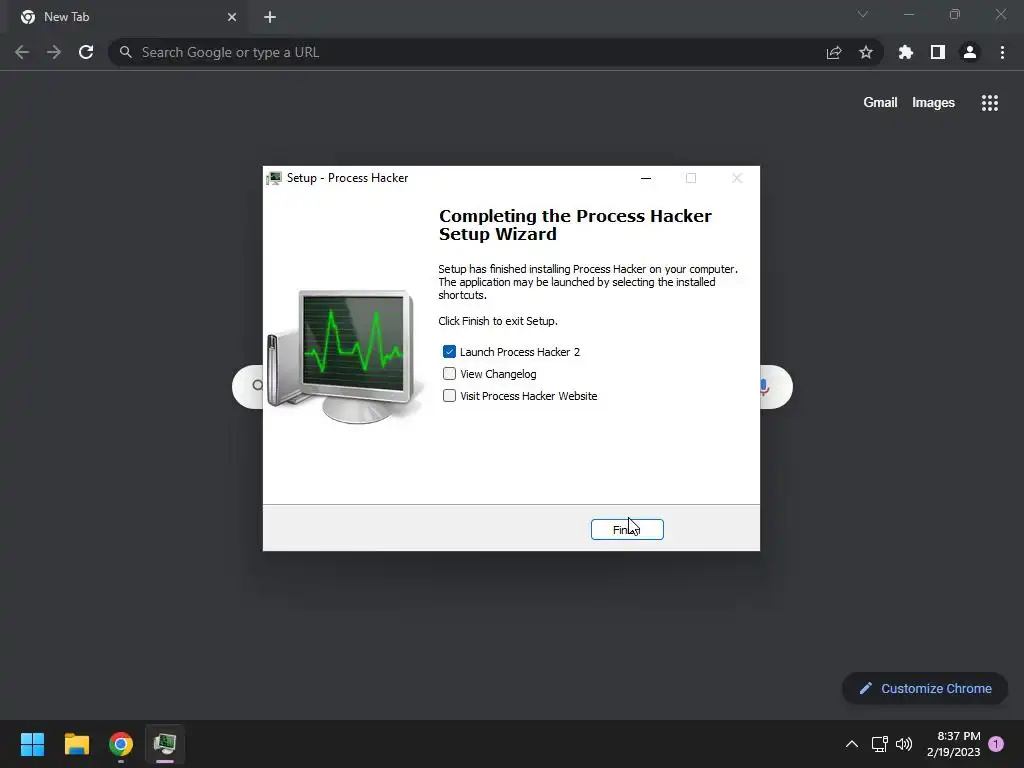Open network status tray icon
The width and height of the screenshot is (1024, 768).
pyautogui.click(x=880, y=744)
